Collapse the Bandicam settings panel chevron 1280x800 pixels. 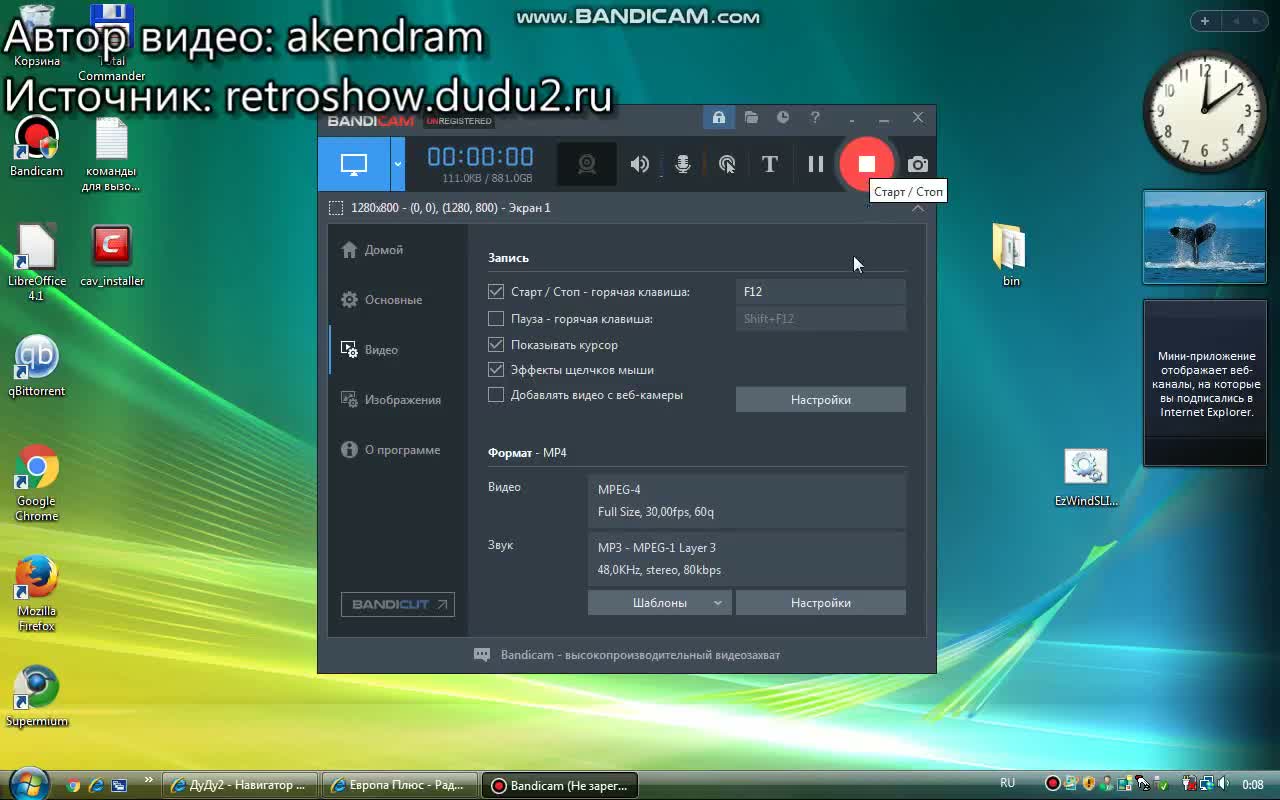pyautogui.click(x=918, y=208)
